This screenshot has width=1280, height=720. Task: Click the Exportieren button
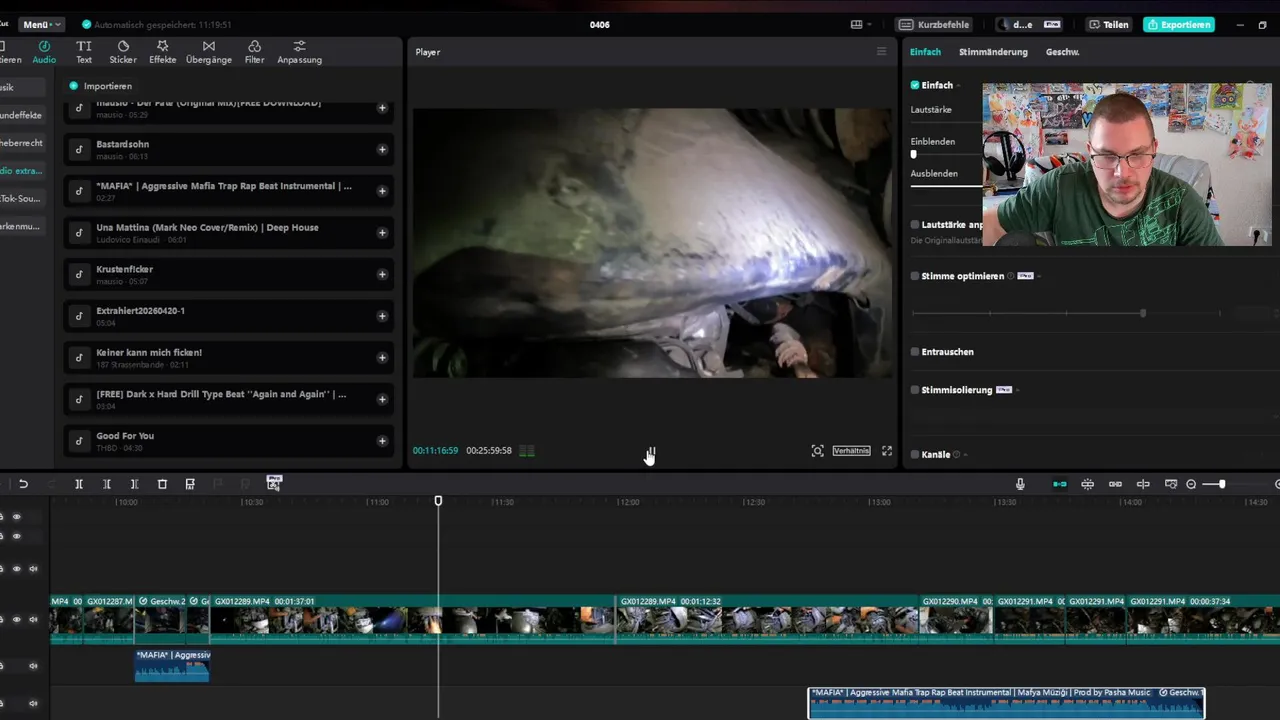click(x=1179, y=24)
